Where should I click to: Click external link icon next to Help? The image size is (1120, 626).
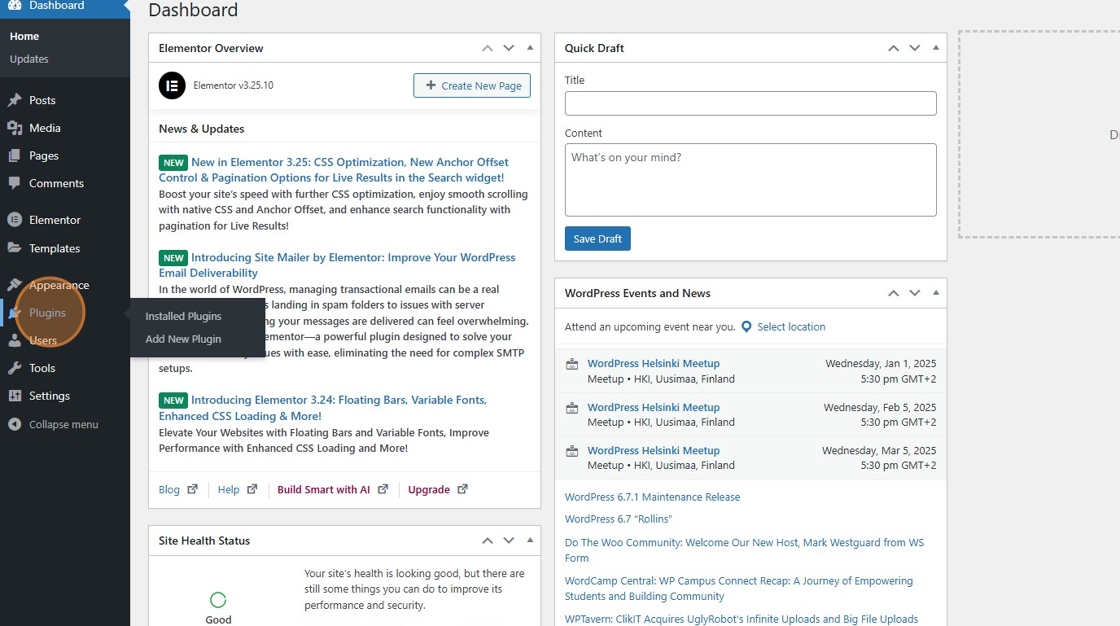[252, 490]
